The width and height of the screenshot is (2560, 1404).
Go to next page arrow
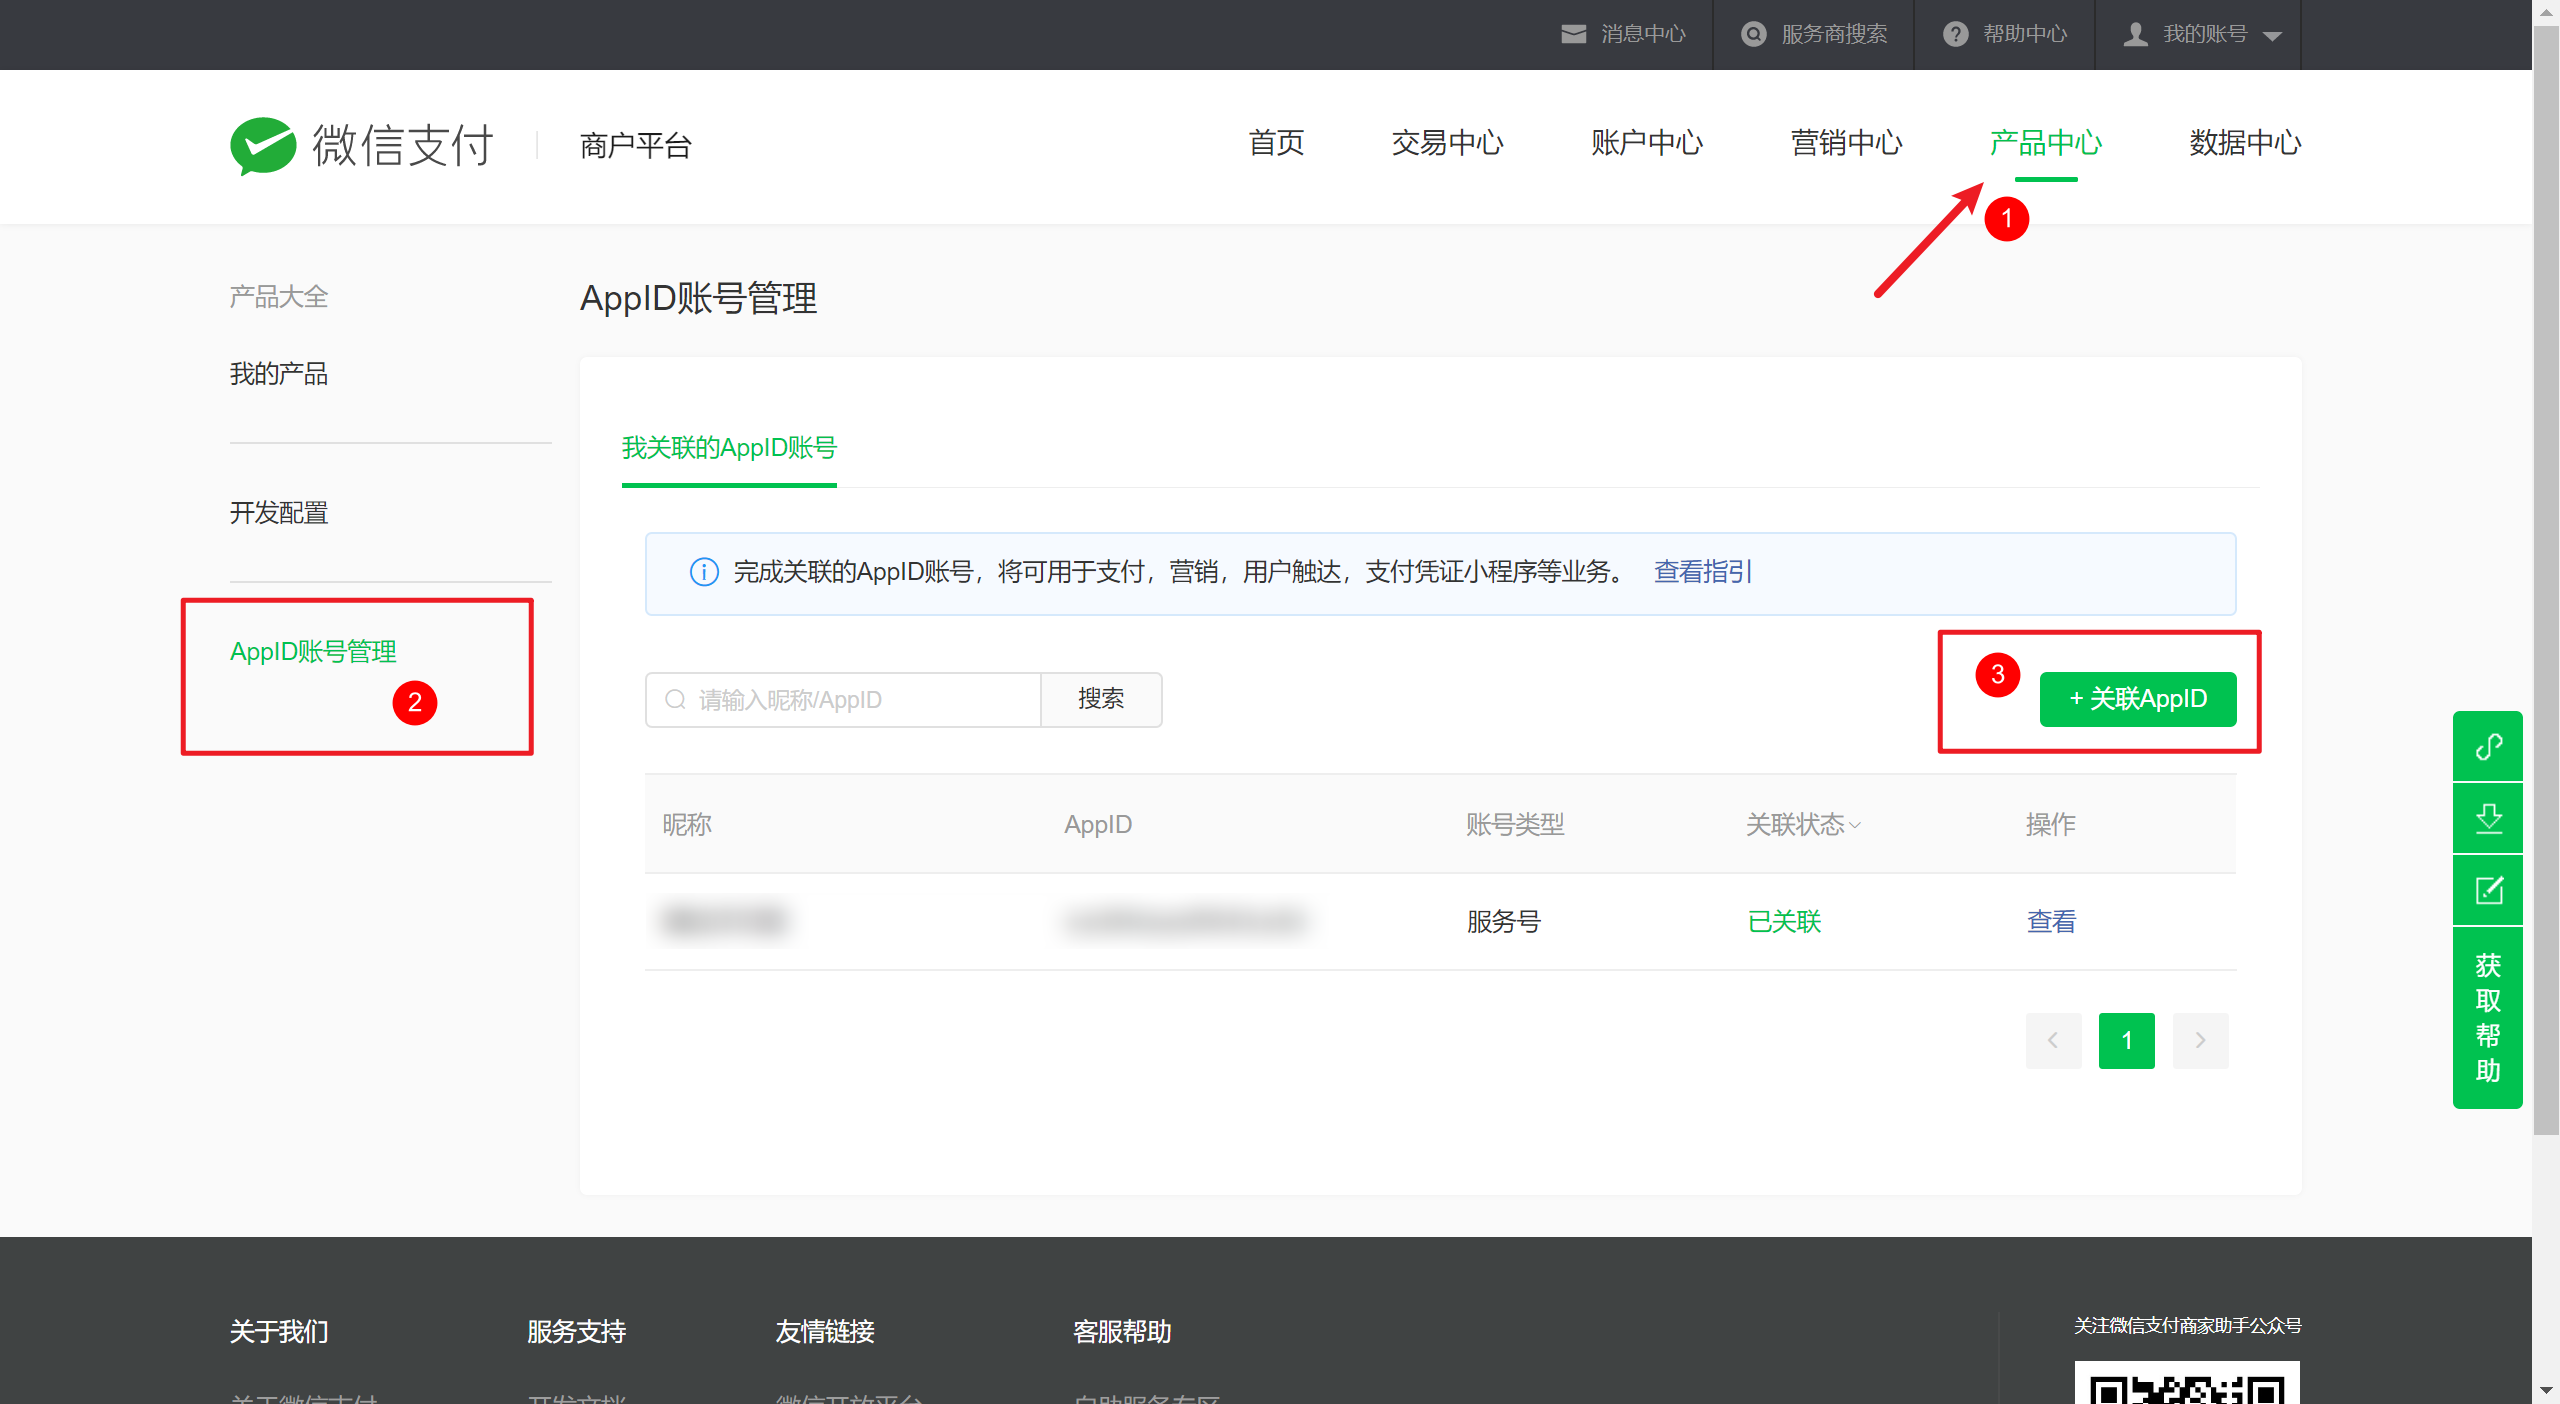pos(2201,1041)
